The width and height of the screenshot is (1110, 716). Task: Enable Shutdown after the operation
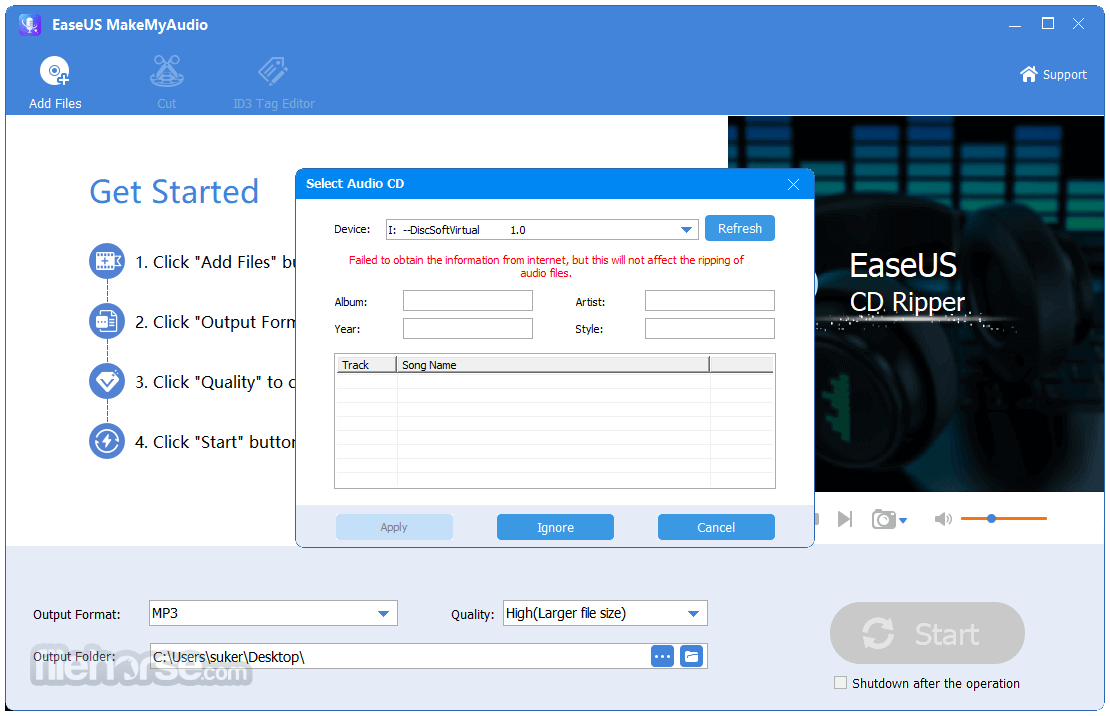point(840,683)
